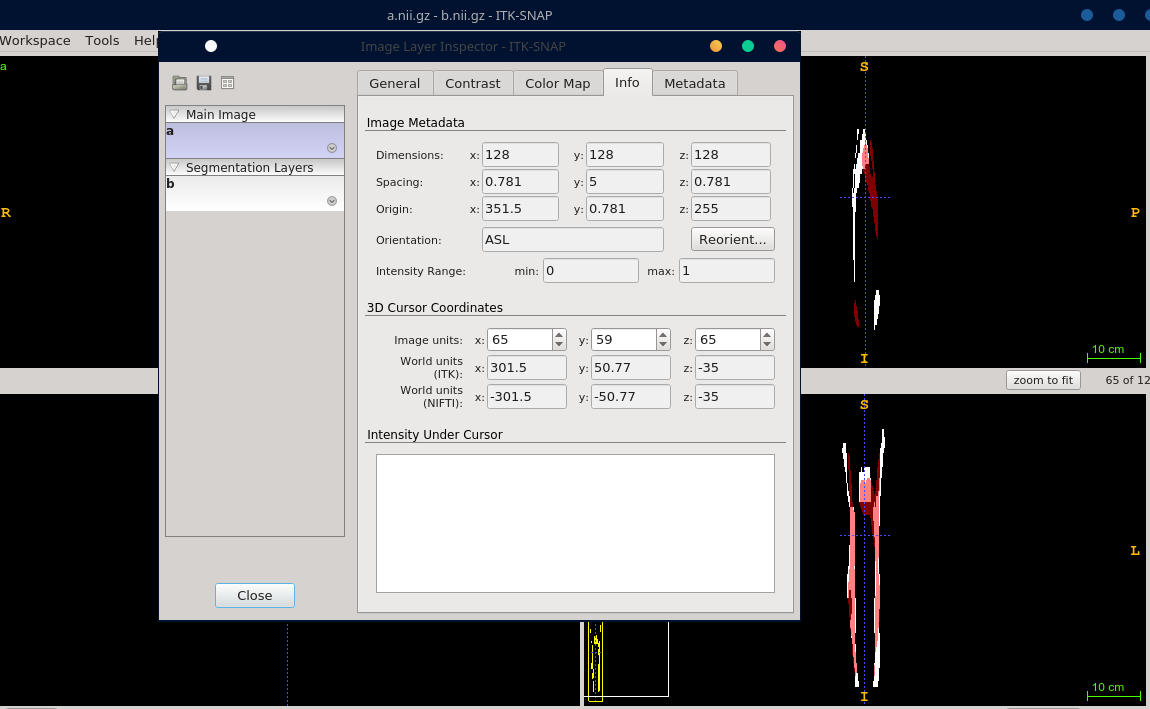Screen dimensions: 1150x709
Task: Open options dropdown for layer a
Action: pyautogui.click(x=331, y=147)
